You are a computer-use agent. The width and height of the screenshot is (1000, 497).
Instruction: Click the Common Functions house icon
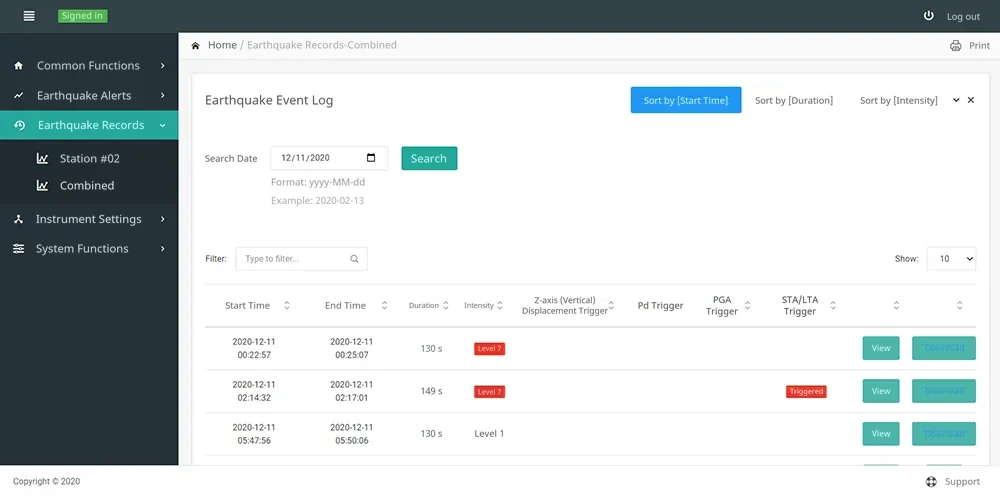pos(18,66)
